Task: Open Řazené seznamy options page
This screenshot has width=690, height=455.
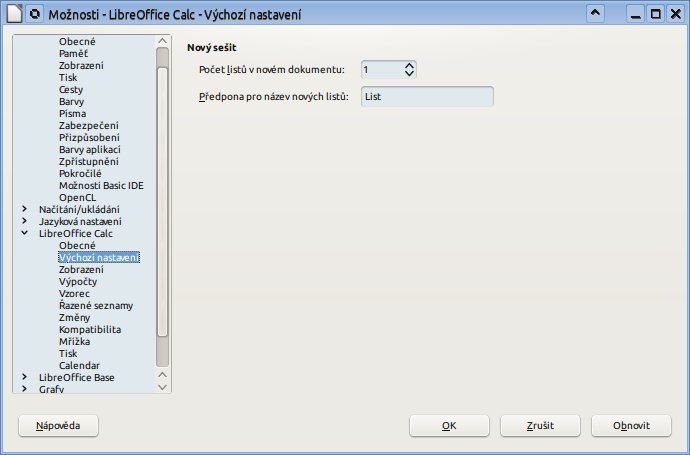Action: pyautogui.click(x=96, y=305)
